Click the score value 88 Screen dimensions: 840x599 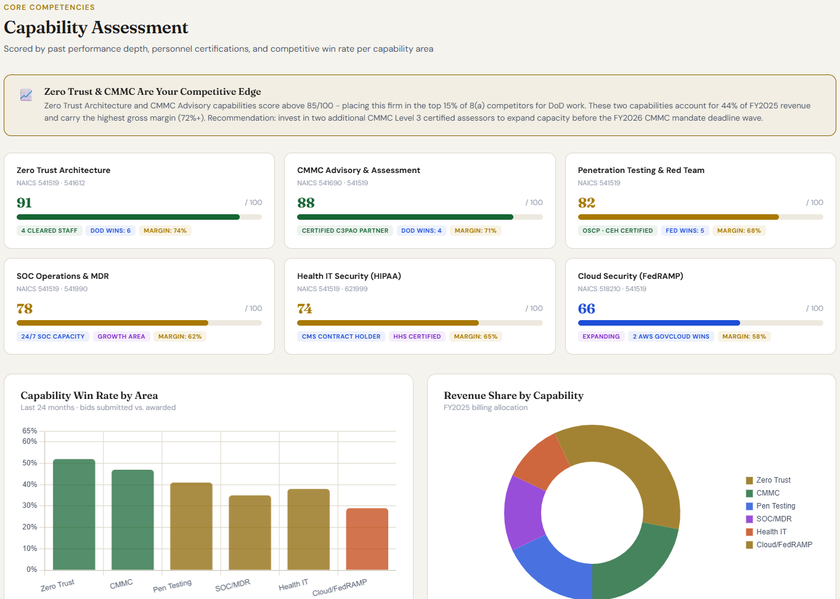click(x=306, y=203)
